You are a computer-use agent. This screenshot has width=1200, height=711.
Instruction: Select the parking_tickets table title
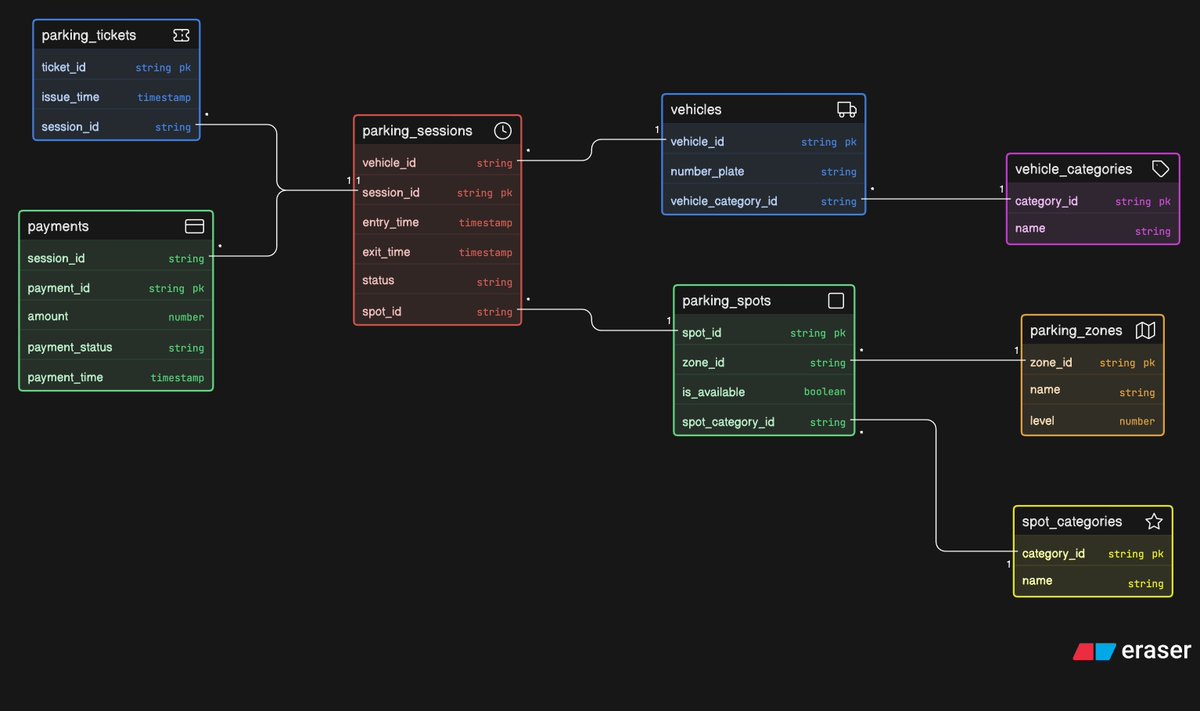pos(89,35)
